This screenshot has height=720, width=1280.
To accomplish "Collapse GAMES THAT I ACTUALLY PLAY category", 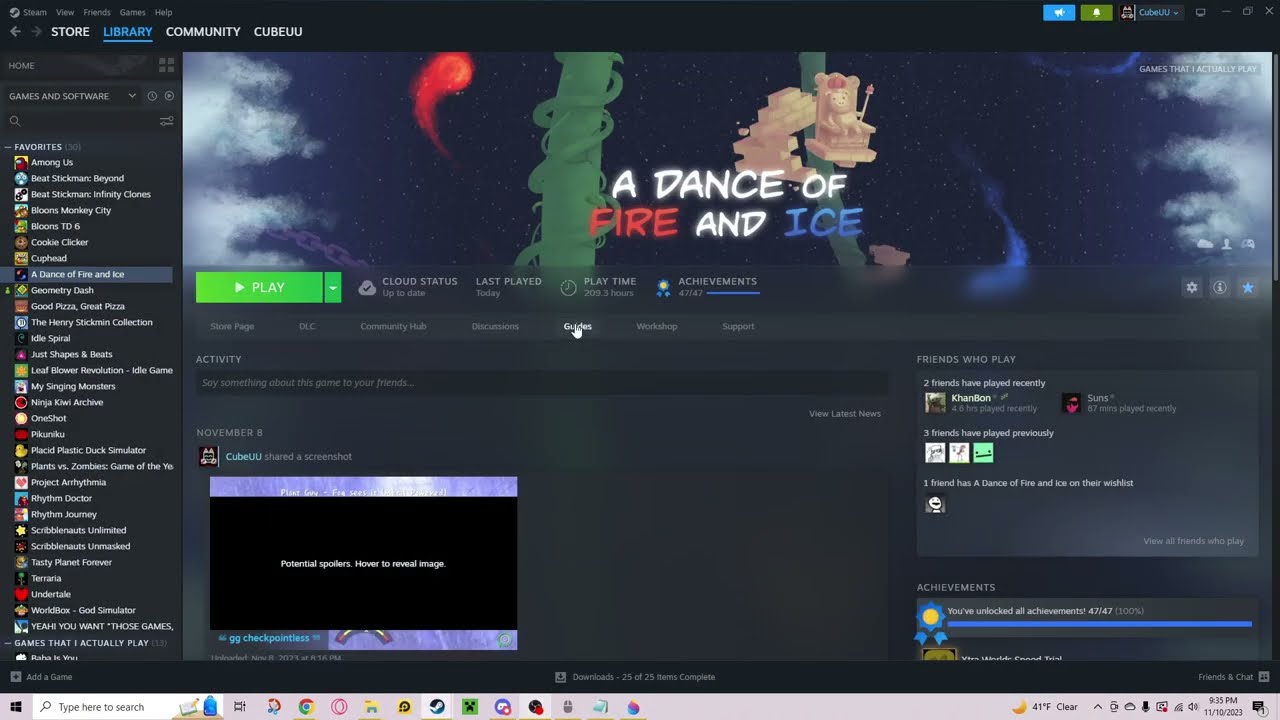I will point(8,643).
